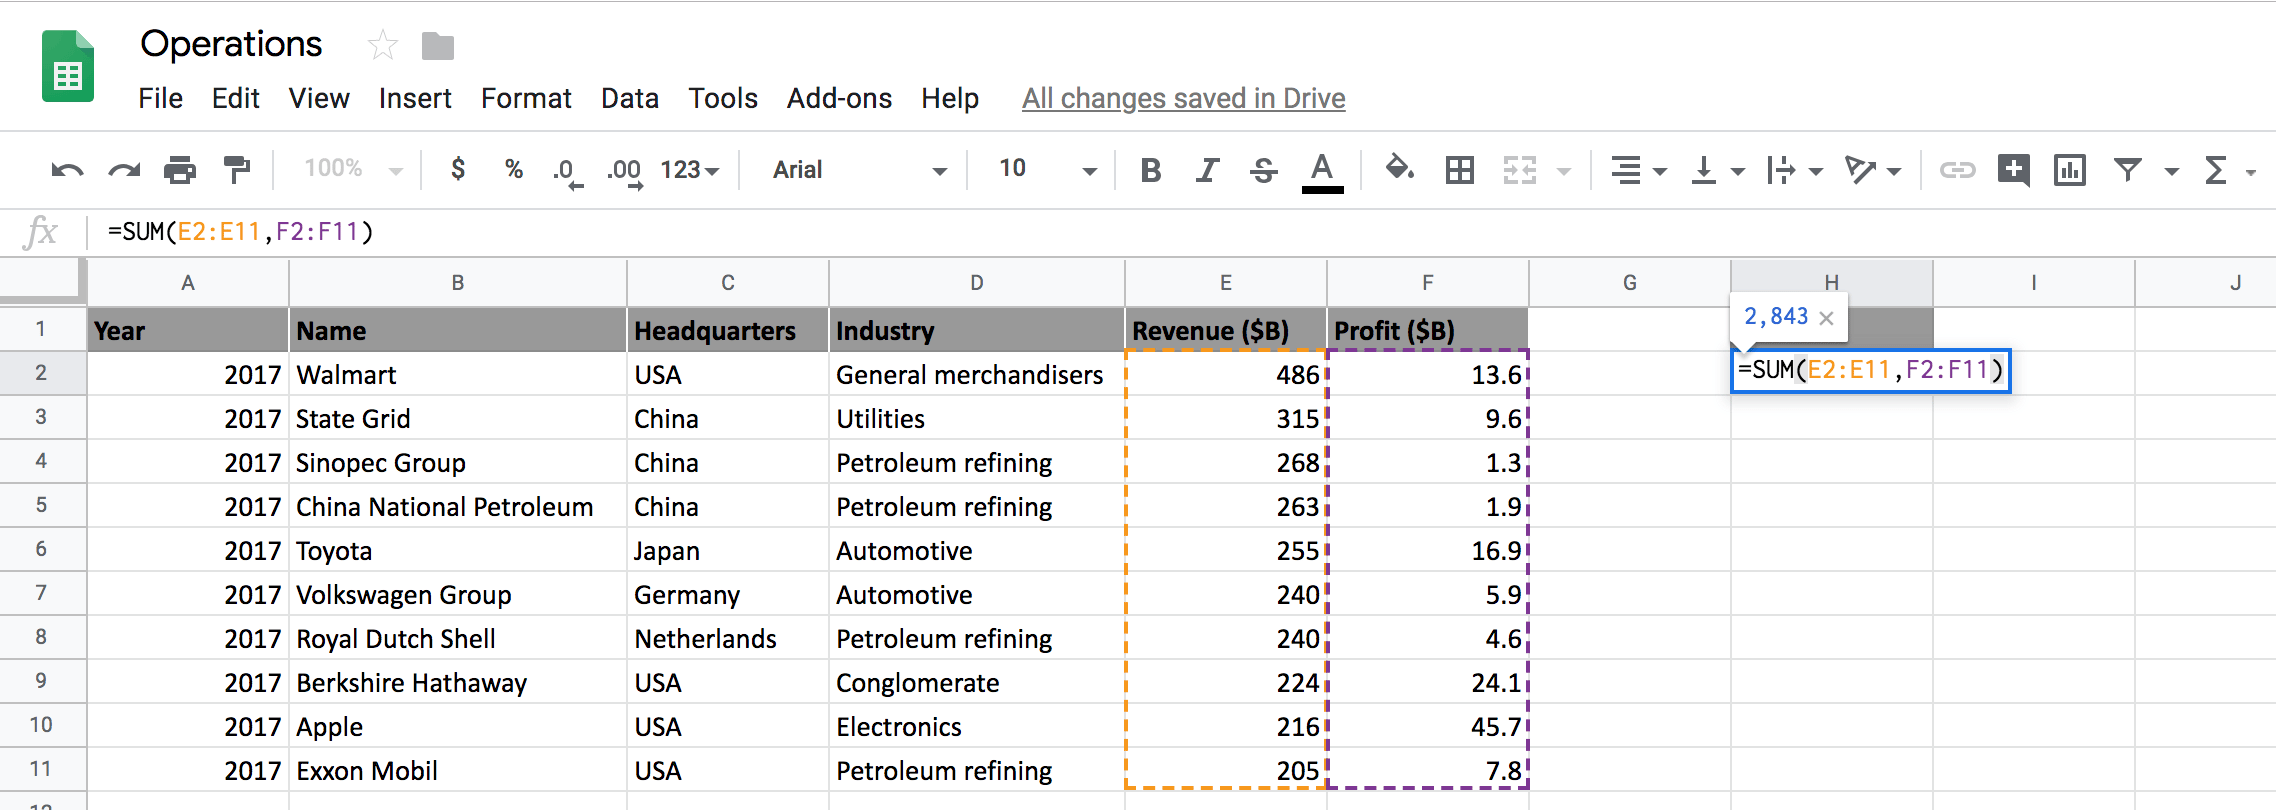Toggle bold formatting

[x=1151, y=171]
